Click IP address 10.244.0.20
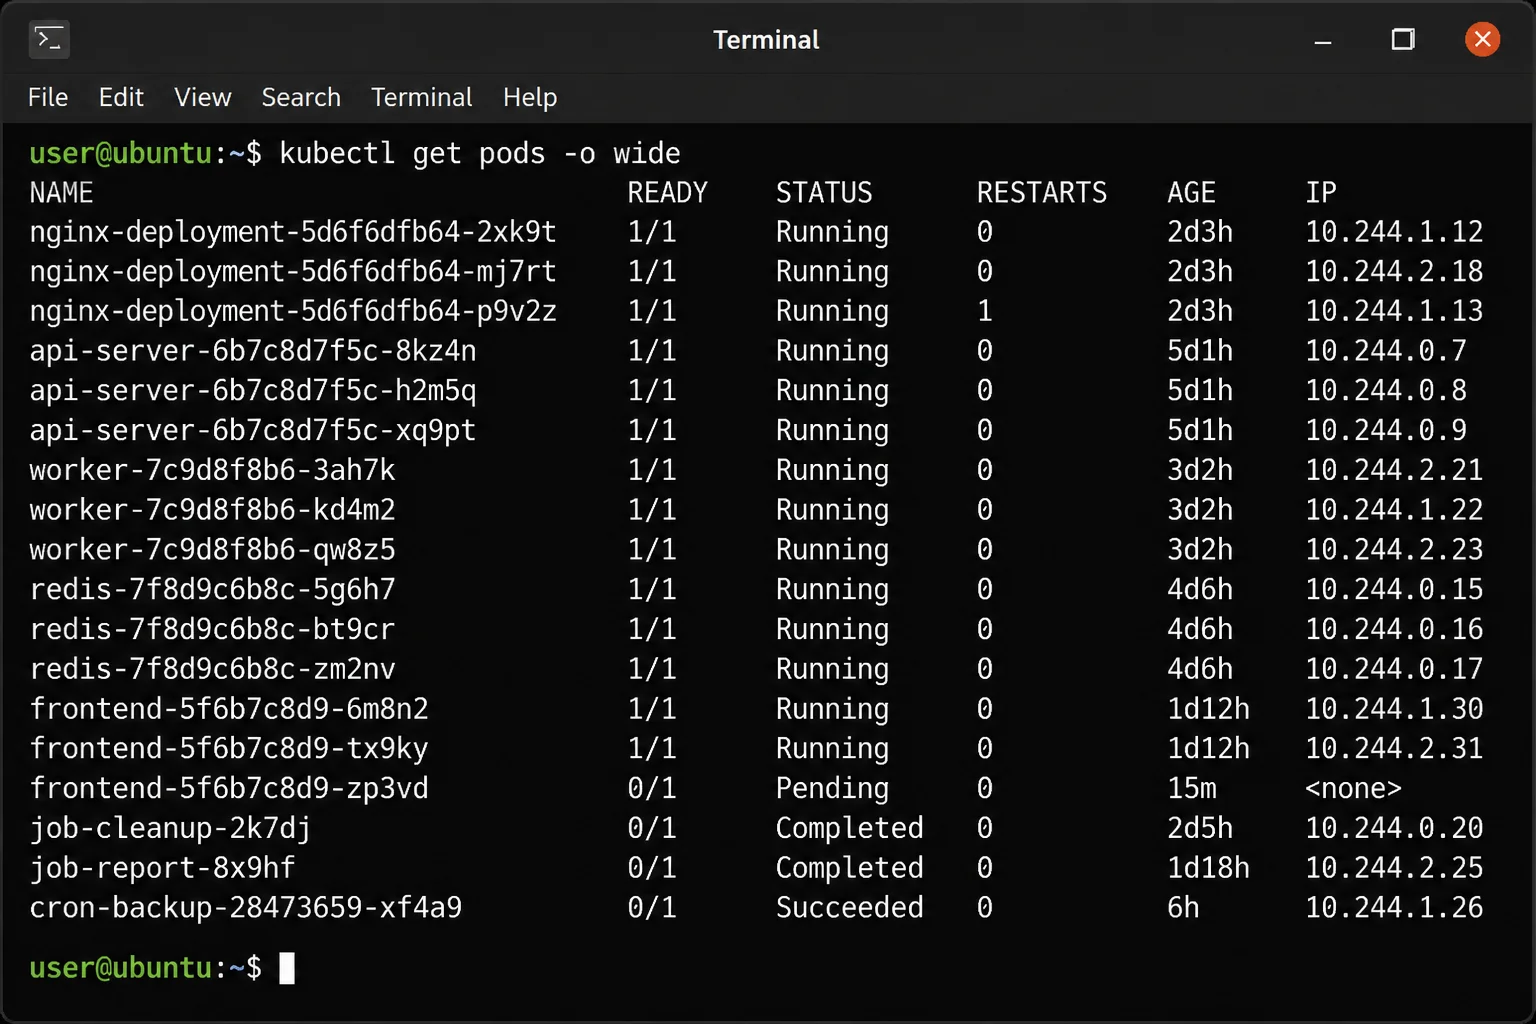 point(1394,828)
